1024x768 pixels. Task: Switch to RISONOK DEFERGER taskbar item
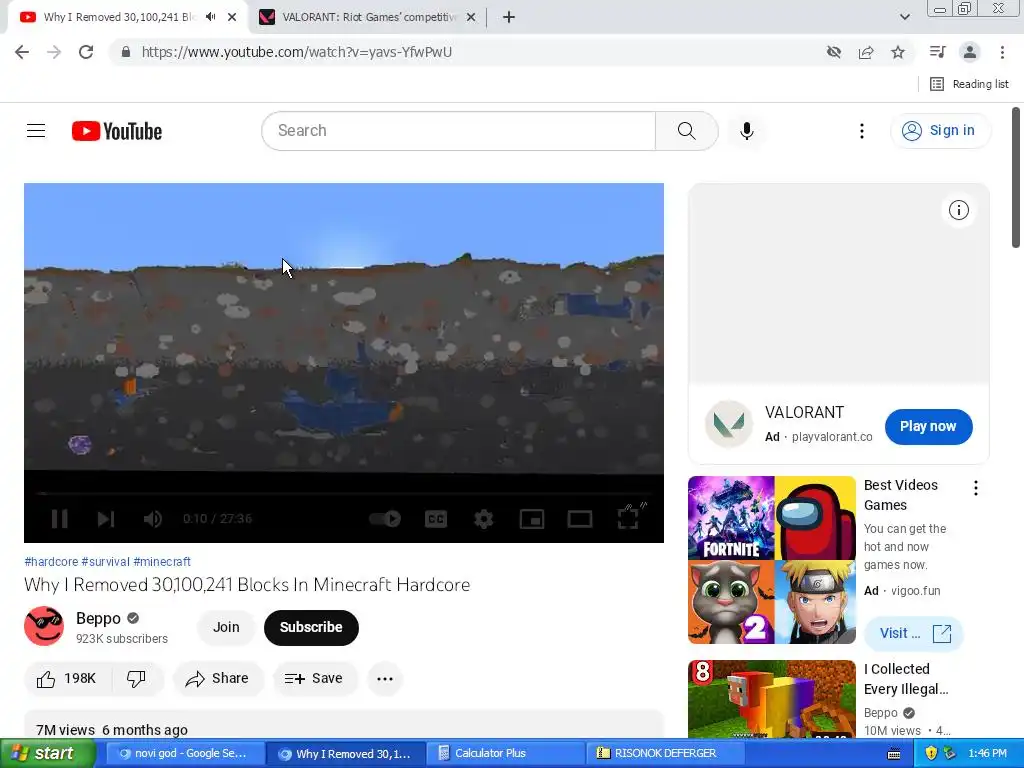point(665,754)
